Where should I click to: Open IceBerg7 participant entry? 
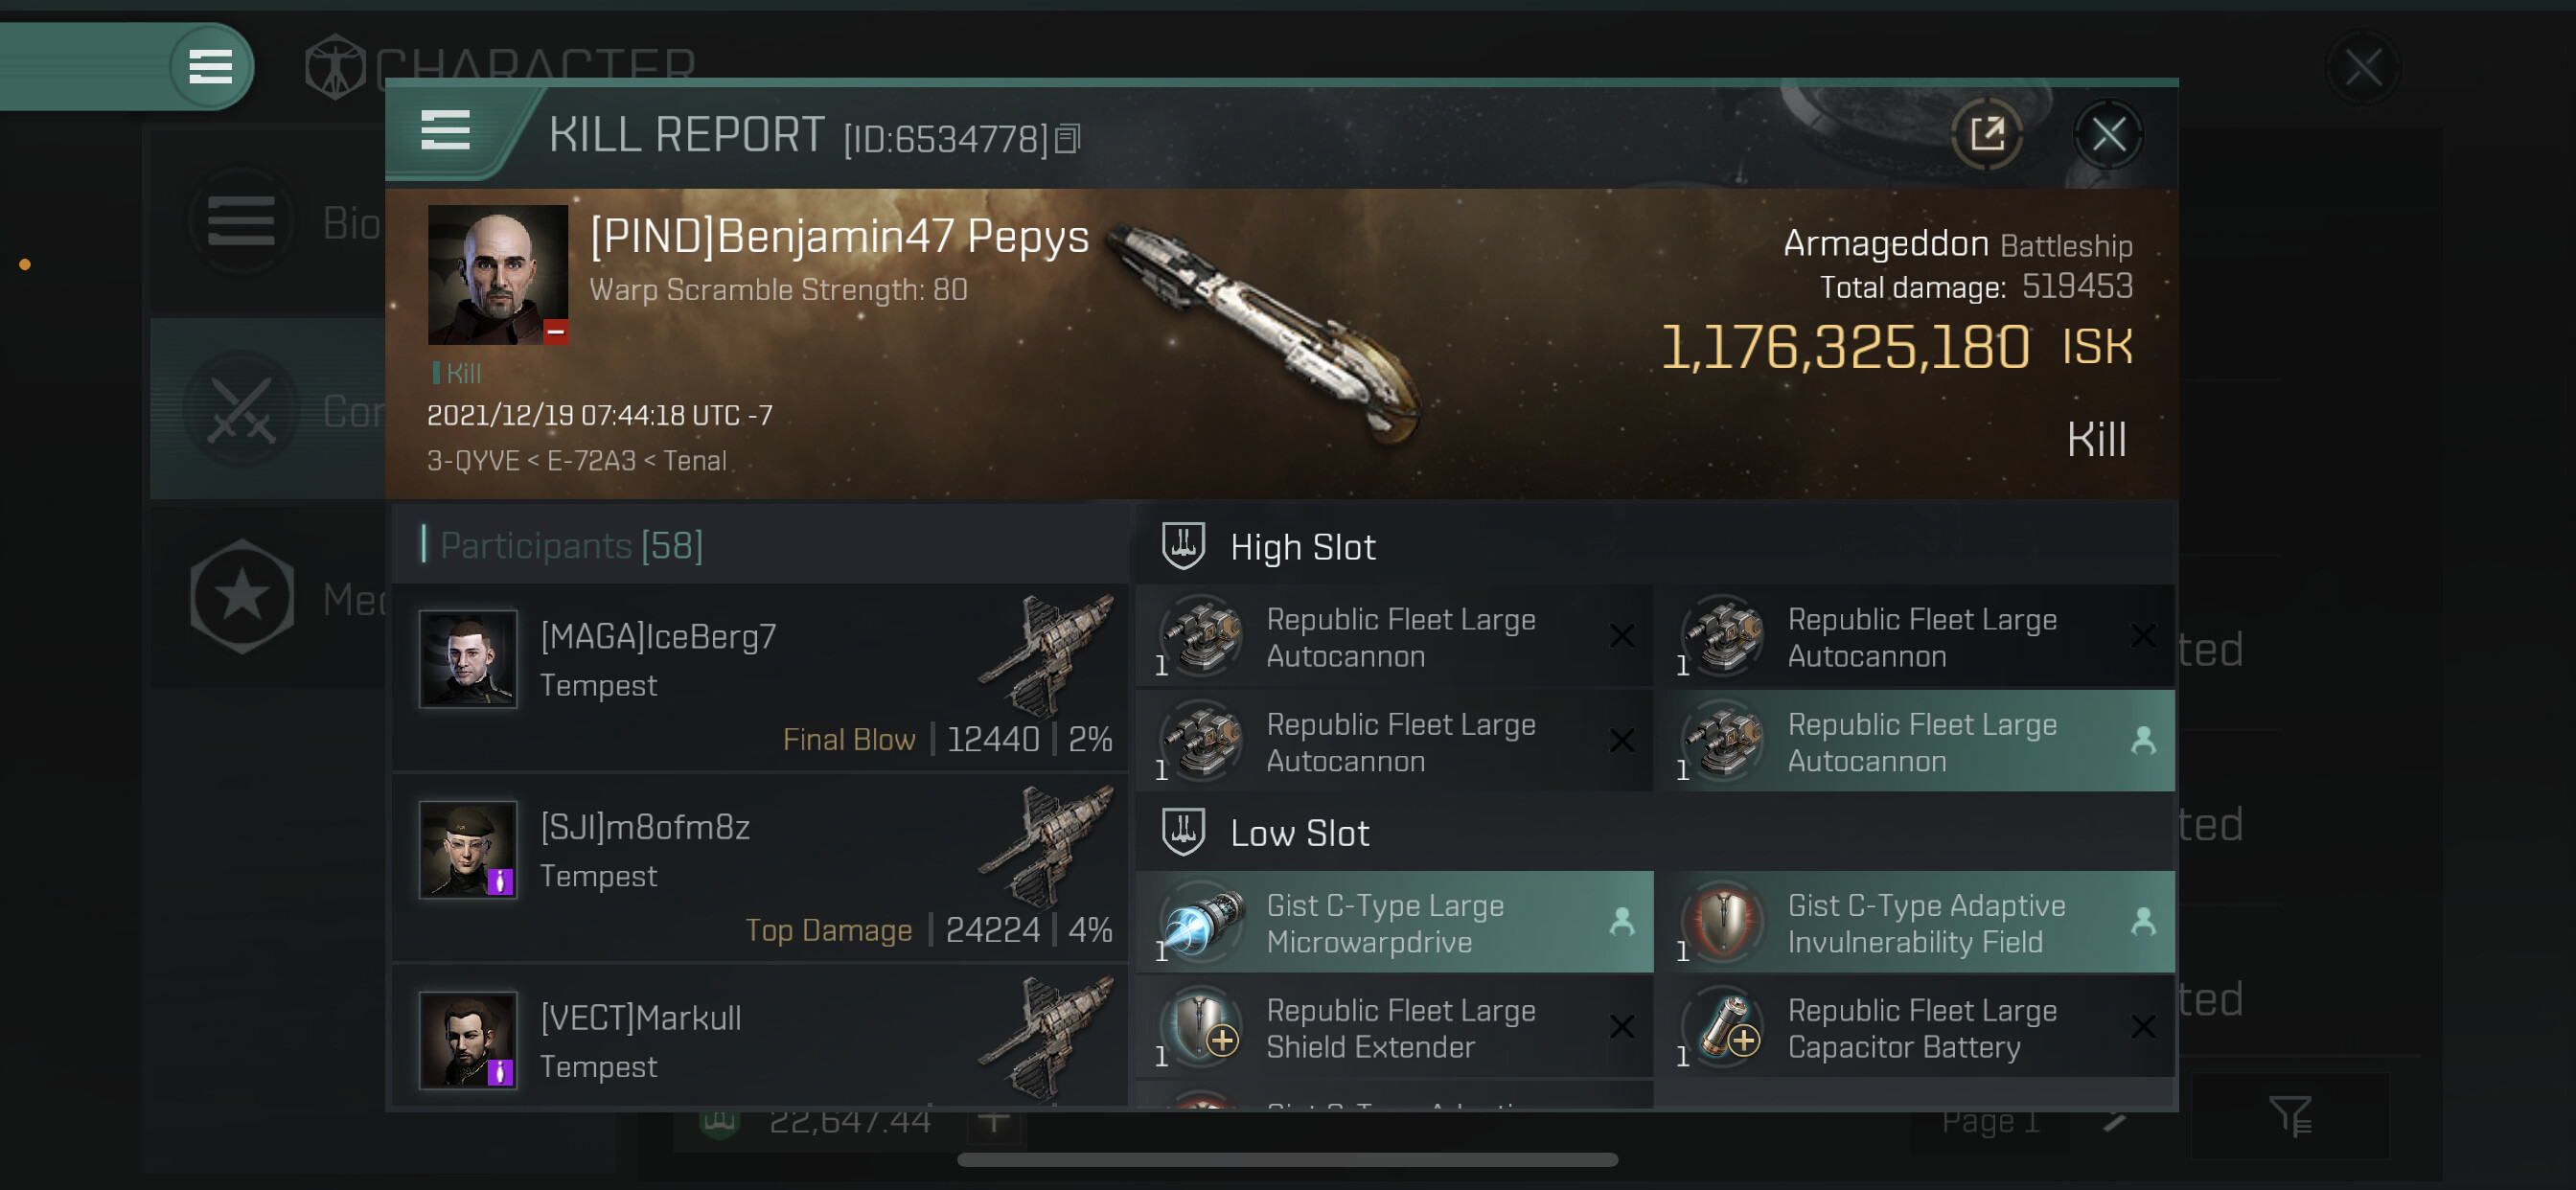[760, 678]
